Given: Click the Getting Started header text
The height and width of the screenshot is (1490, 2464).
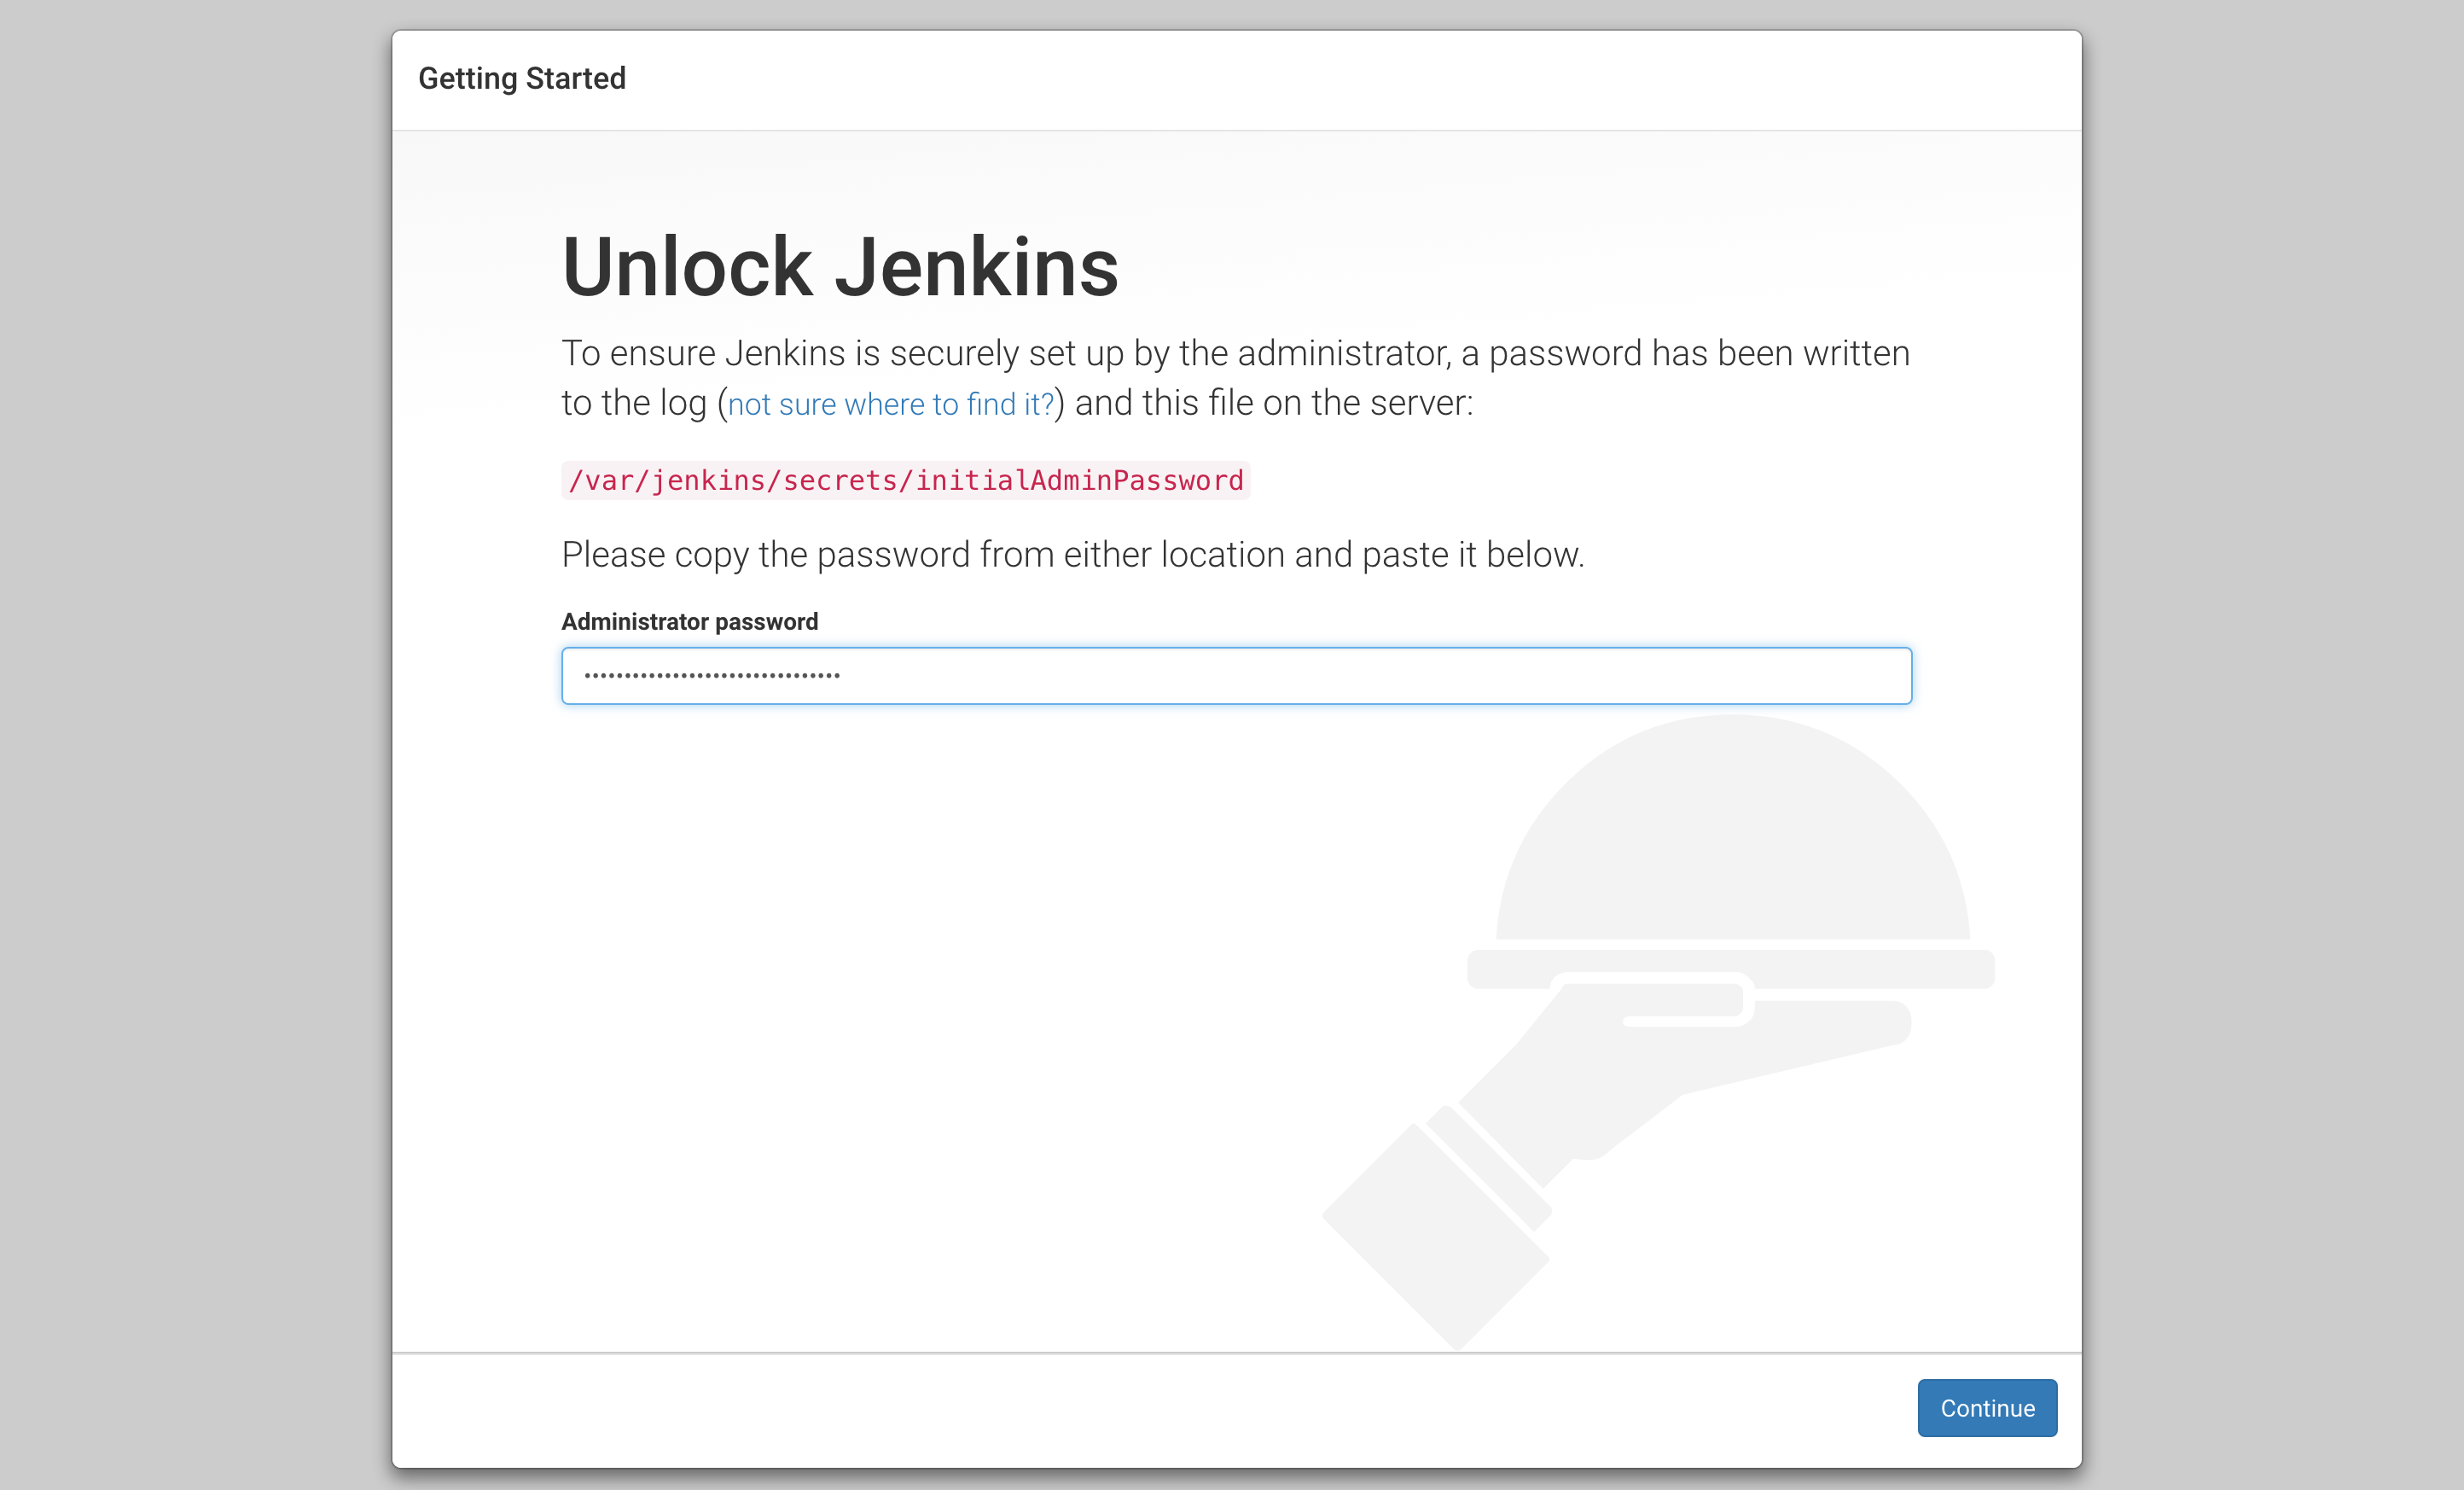Looking at the screenshot, I should (523, 78).
